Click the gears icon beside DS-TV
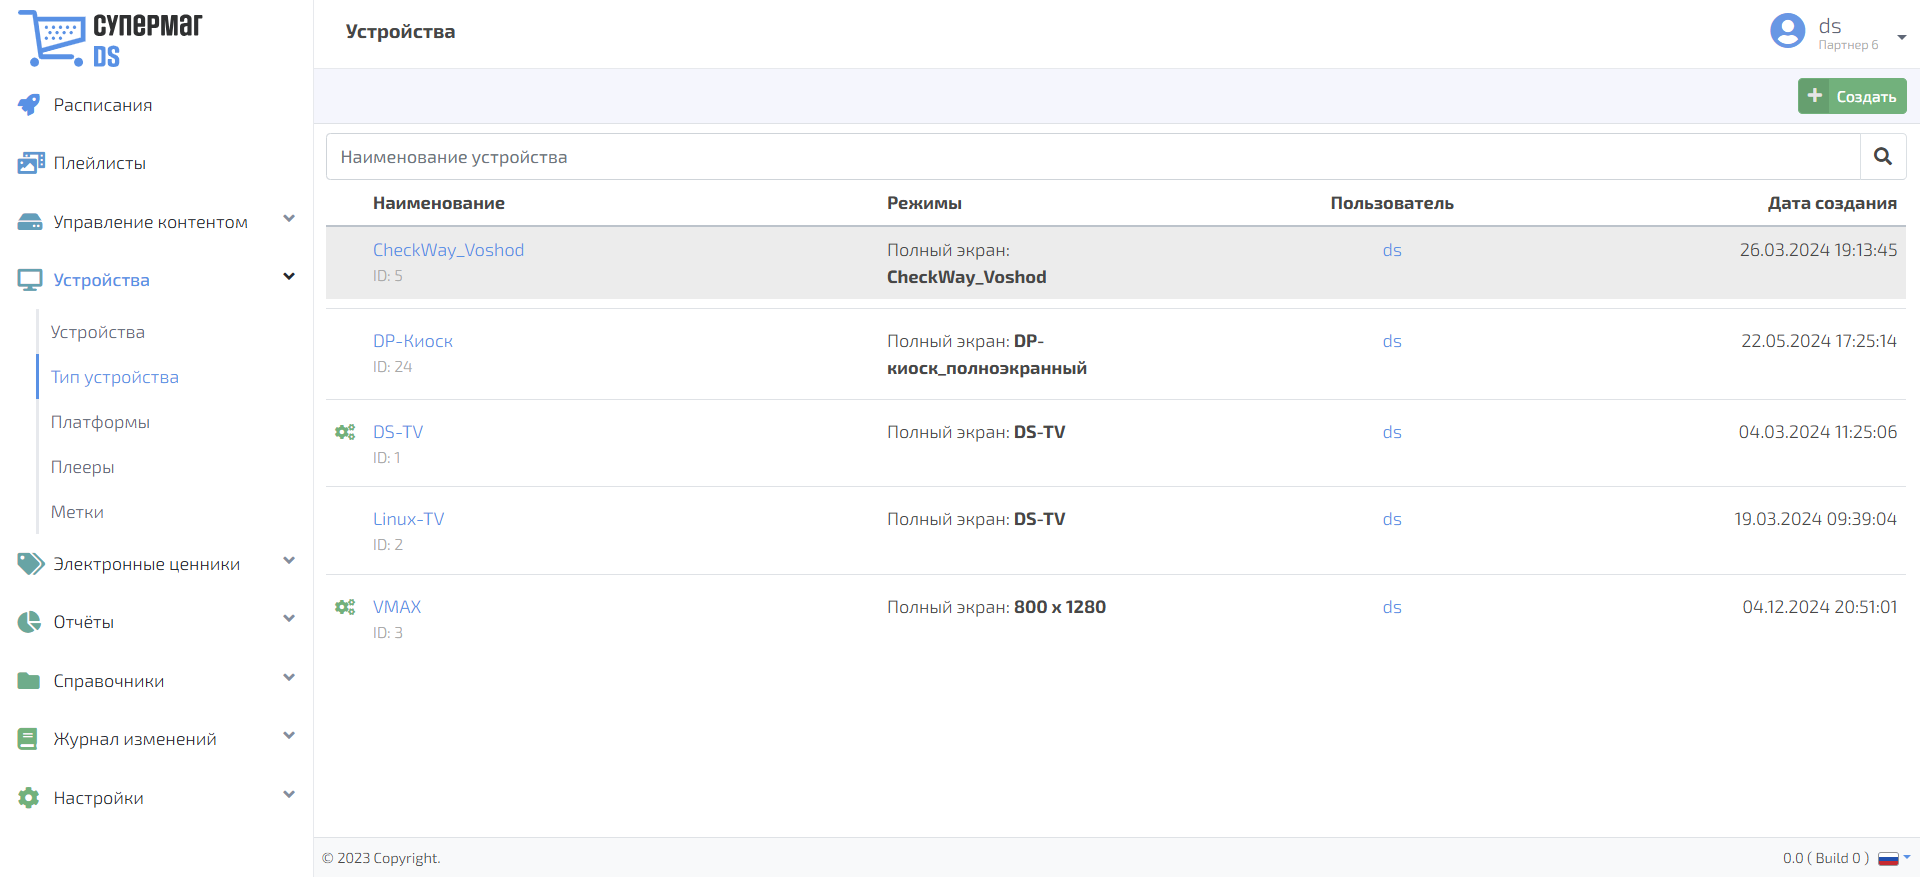1920x877 pixels. [x=345, y=432]
